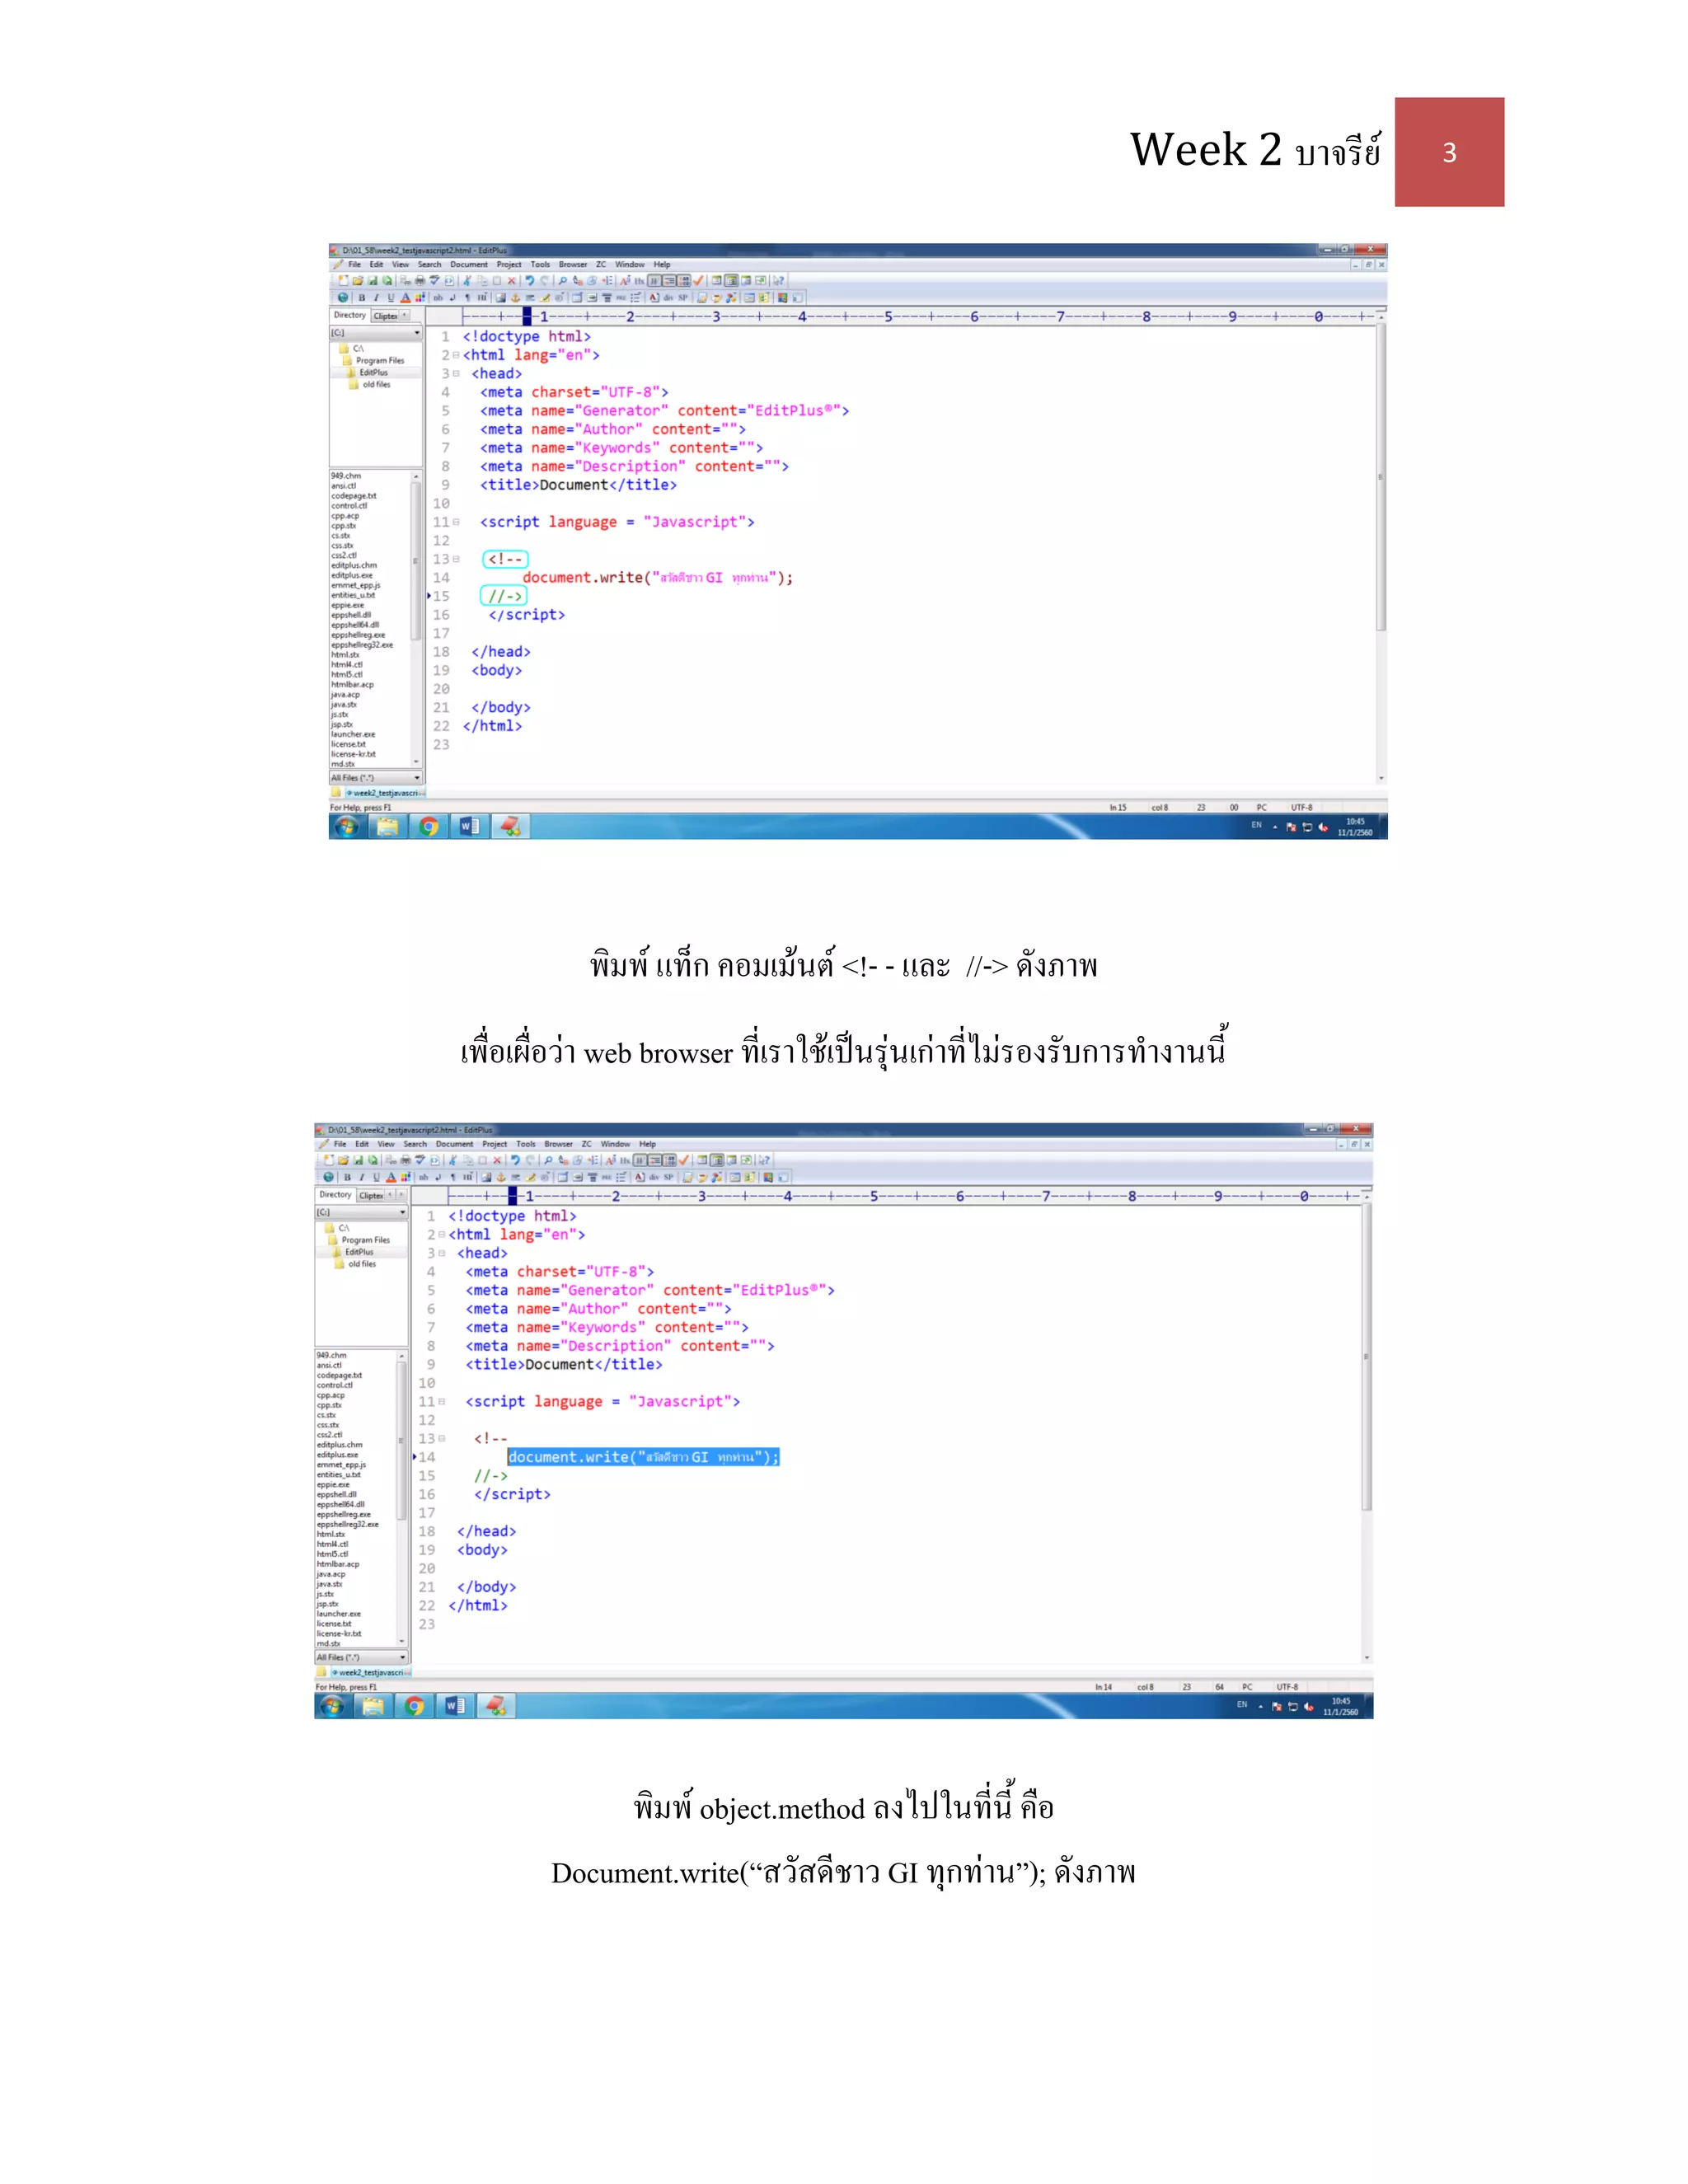
Task: Click Windows Start orb in lower screenshot taskbar
Action: (x=332, y=1706)
